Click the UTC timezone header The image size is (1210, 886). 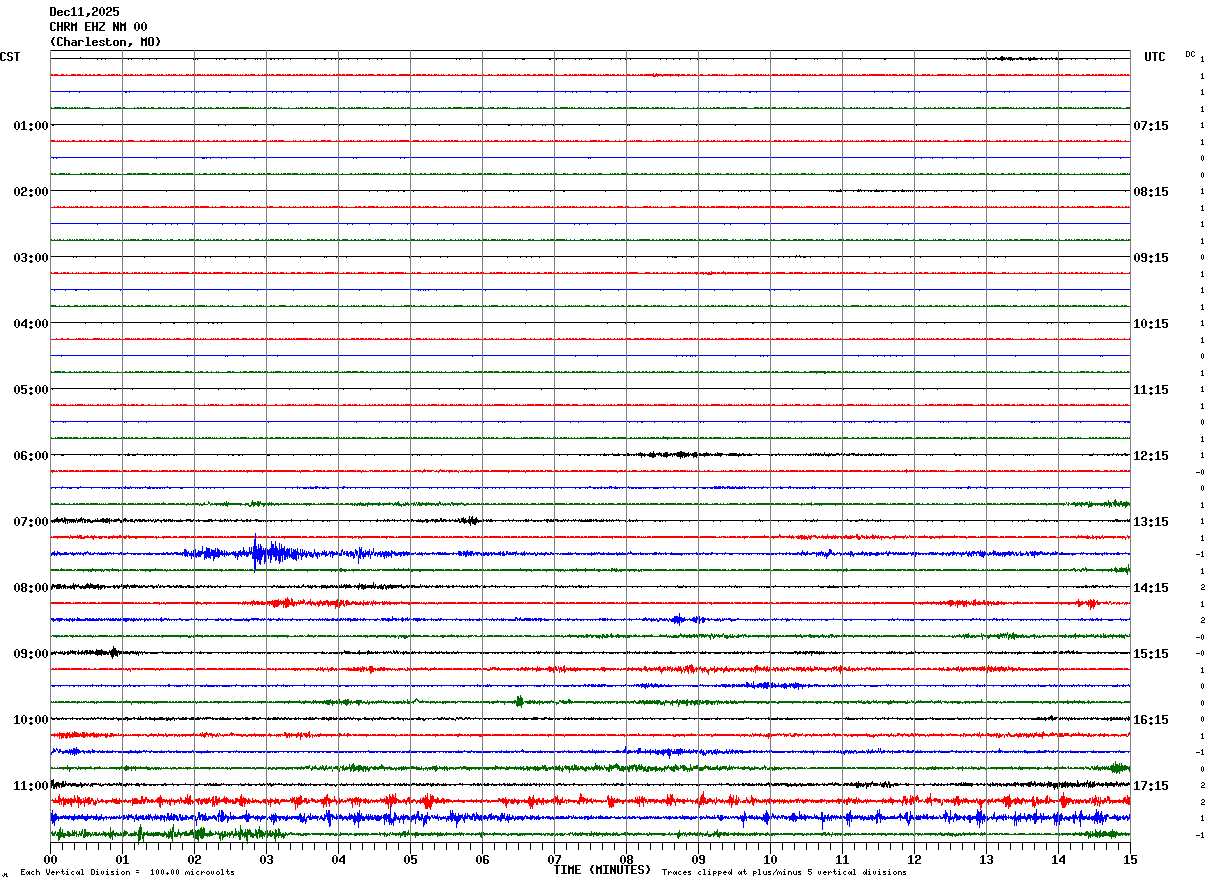(1155, 57)
